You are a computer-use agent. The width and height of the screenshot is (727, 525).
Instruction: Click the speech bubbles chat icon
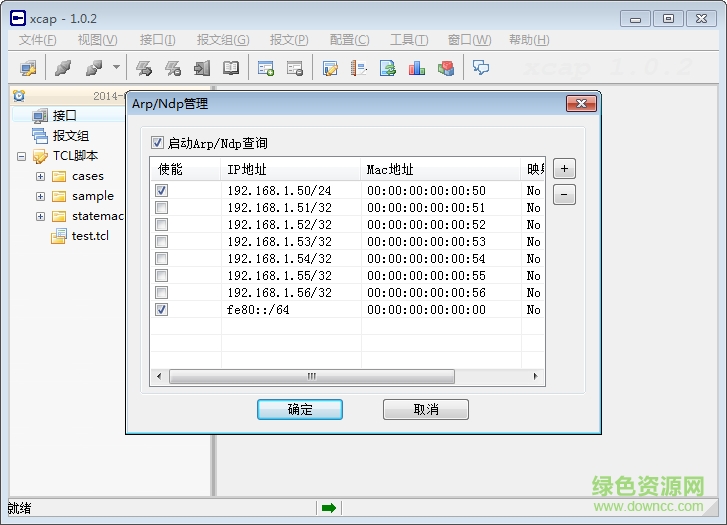pyautogui.click(x=481, y=68)
